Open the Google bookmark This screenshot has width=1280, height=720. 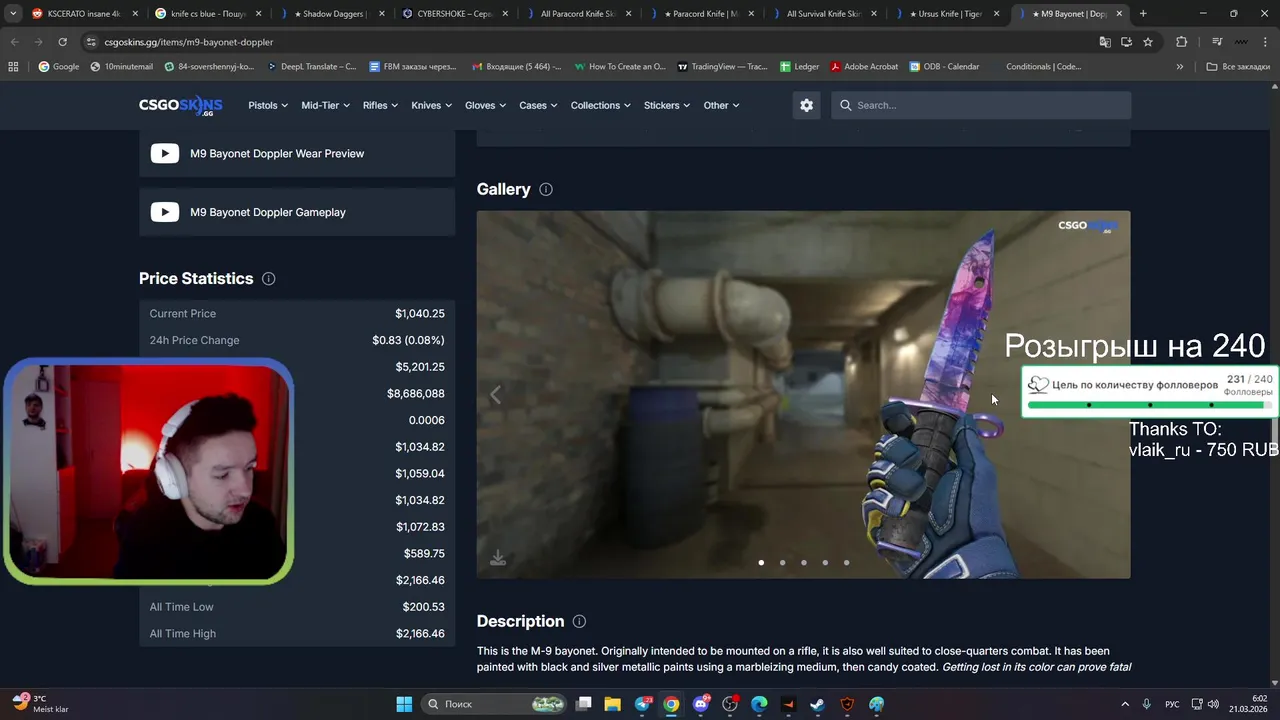click(x=58, y=66)
